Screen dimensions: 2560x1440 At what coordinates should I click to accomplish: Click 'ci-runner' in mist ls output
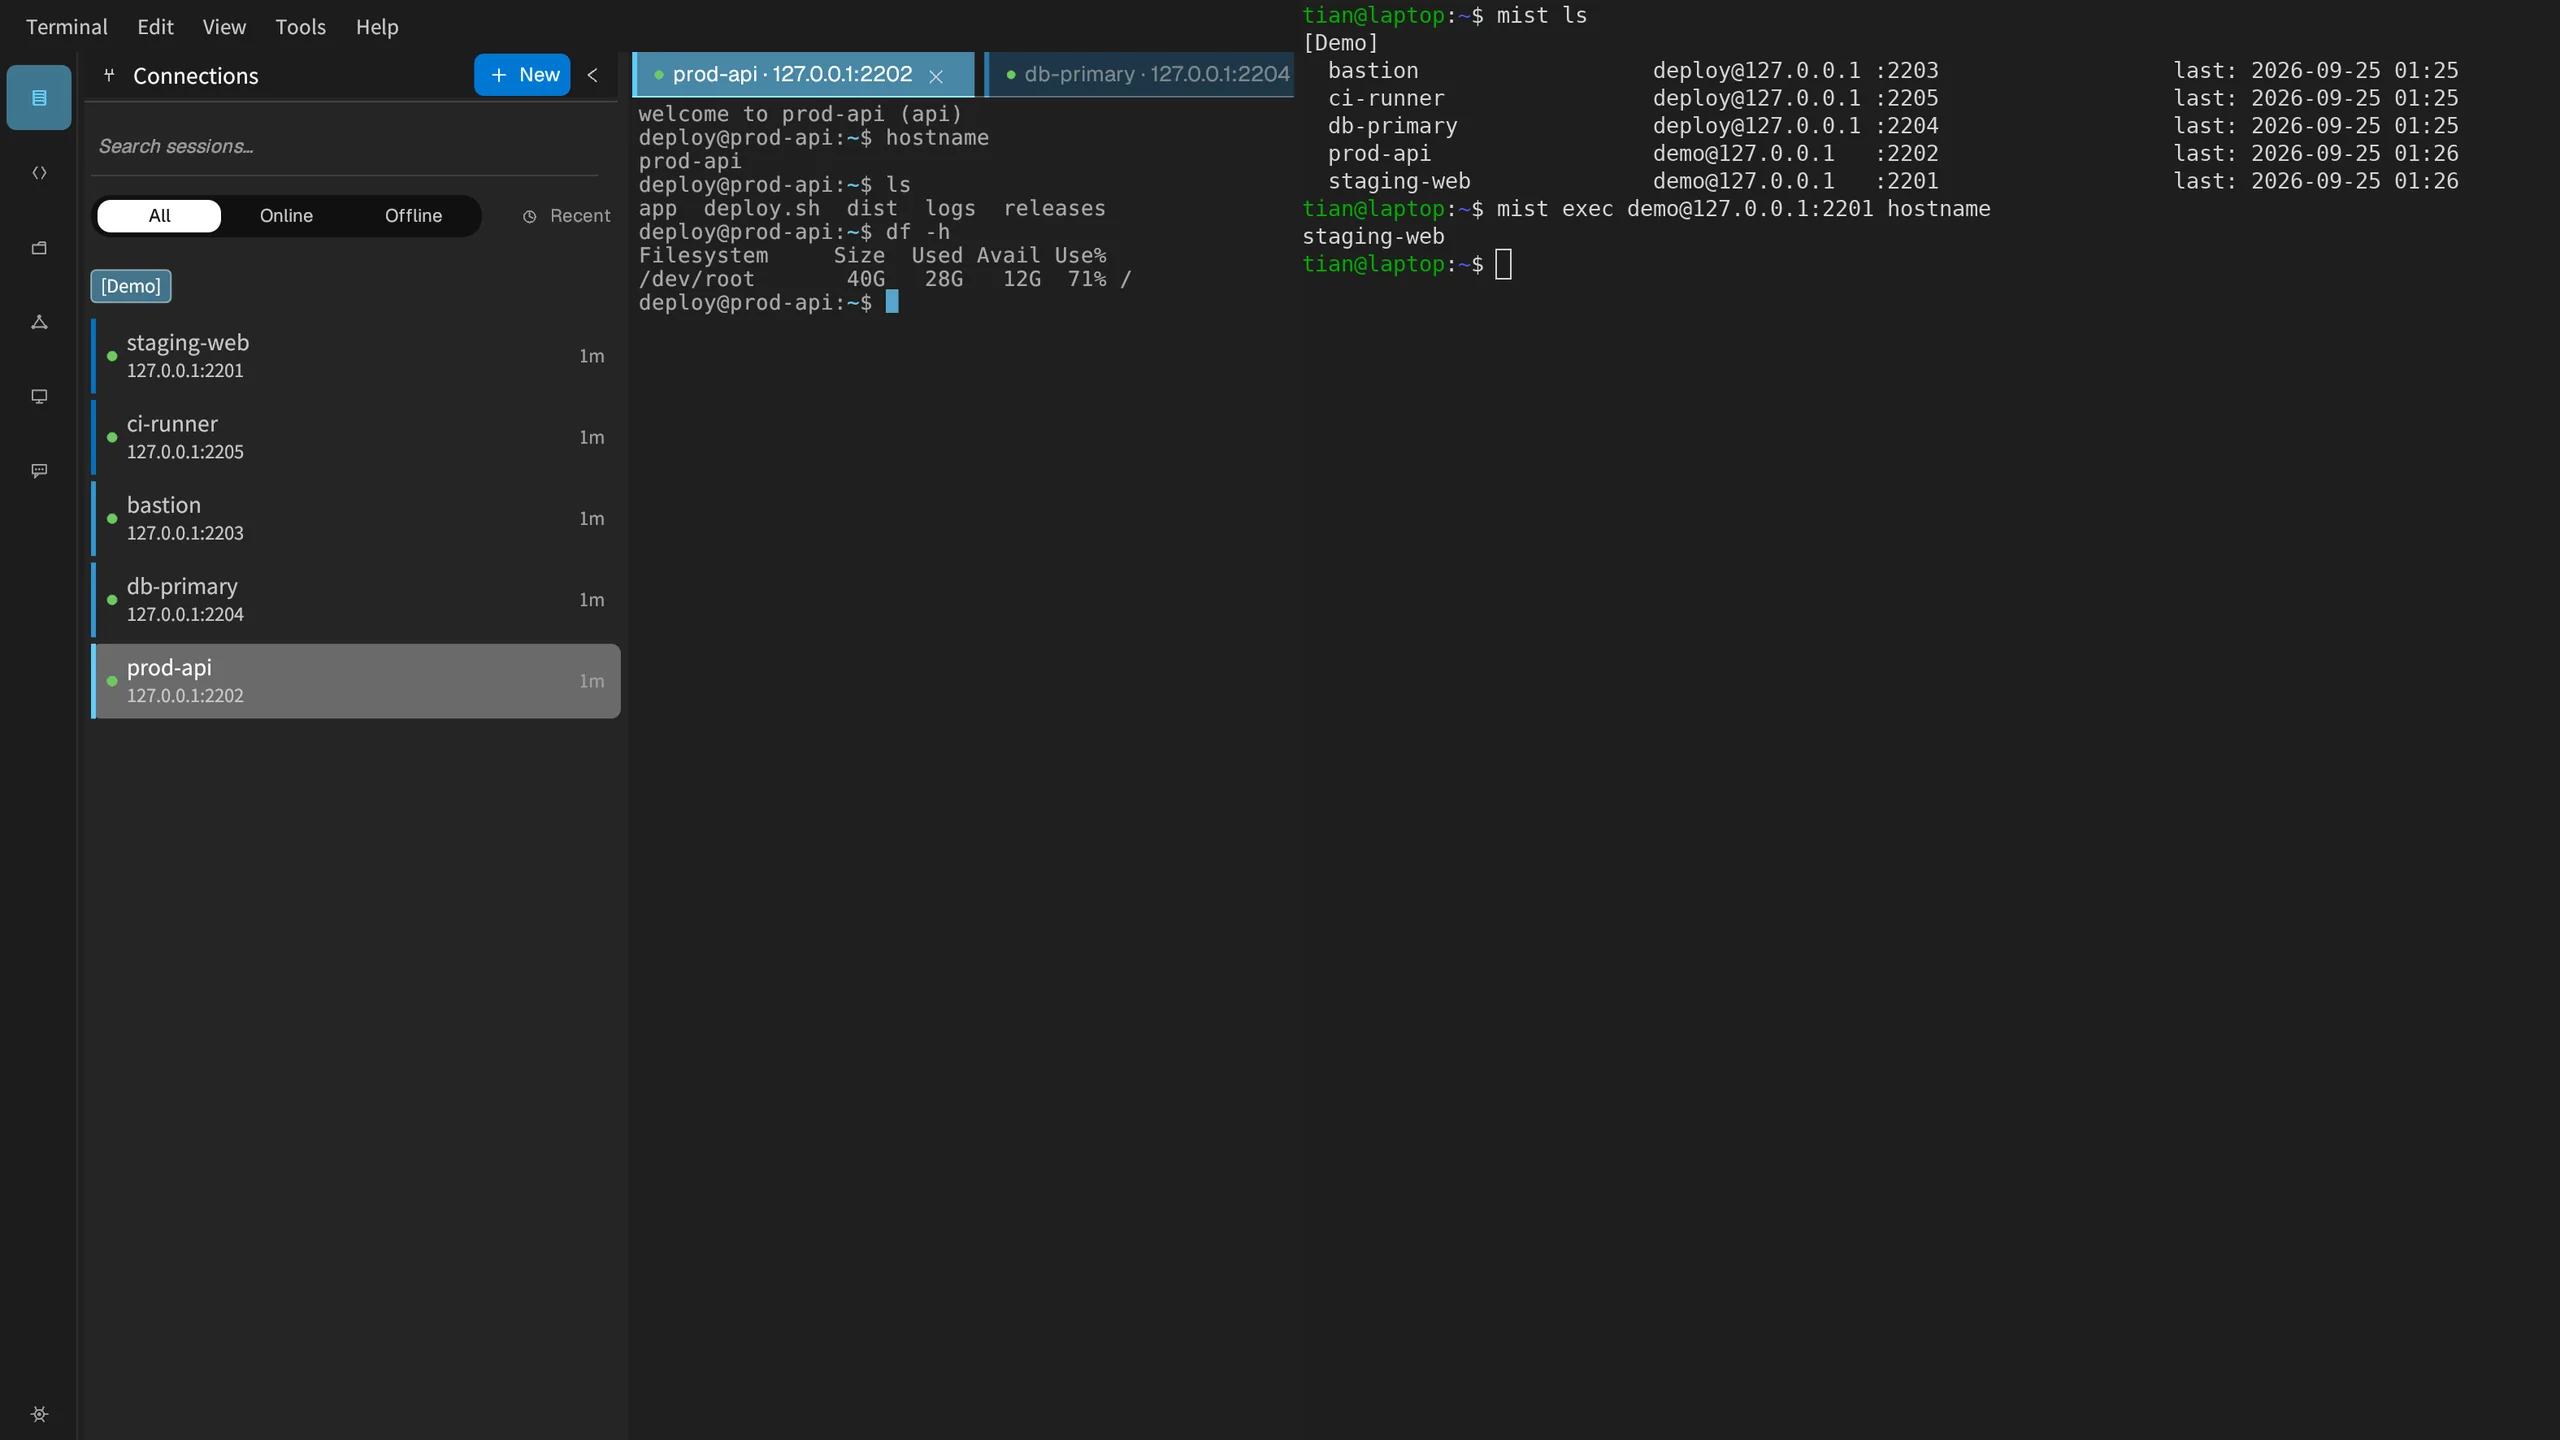[1386, 98]
